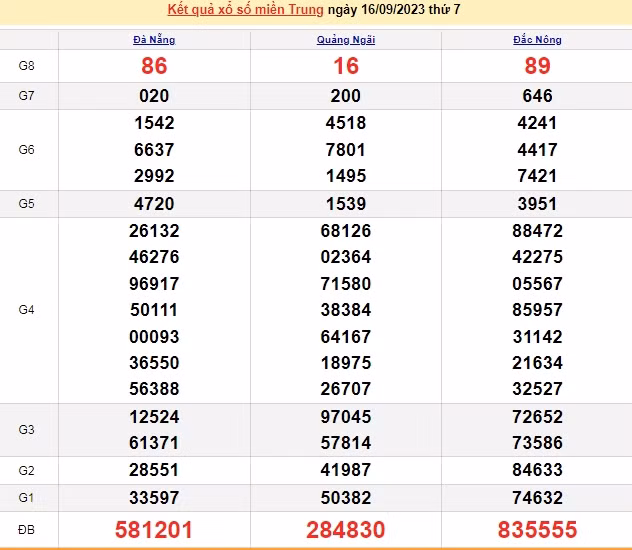Click the G7 number 020
This screenshot has height=550, width=632.
[154, 96]
